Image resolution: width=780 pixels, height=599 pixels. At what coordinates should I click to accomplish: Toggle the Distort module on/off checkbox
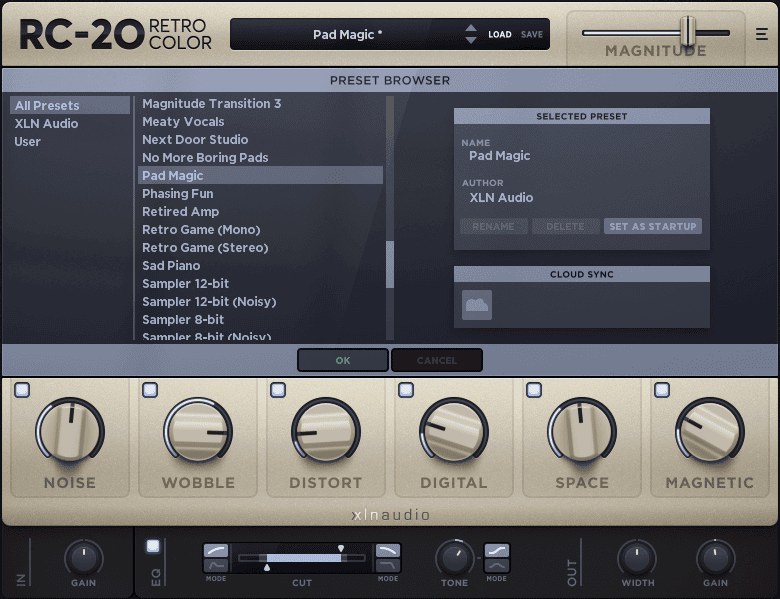coord(278,390)
